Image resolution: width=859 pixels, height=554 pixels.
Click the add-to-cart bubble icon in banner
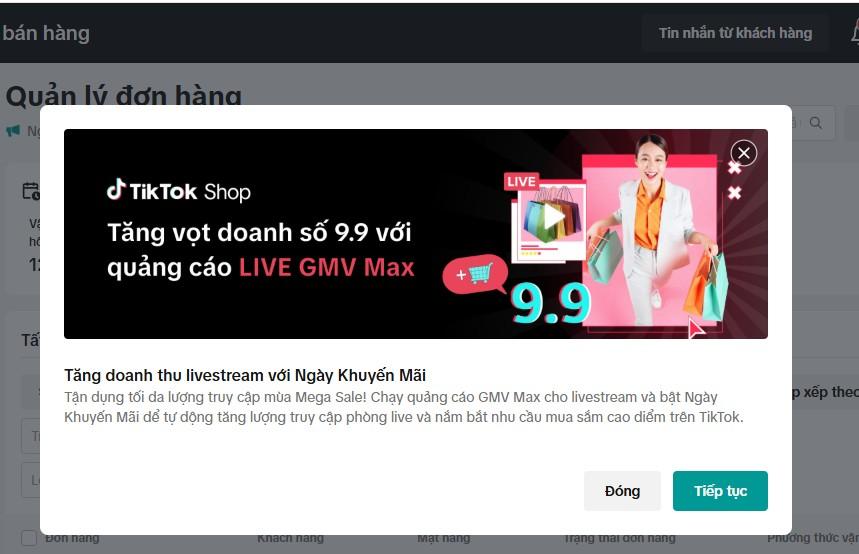(x=475, y=274)
